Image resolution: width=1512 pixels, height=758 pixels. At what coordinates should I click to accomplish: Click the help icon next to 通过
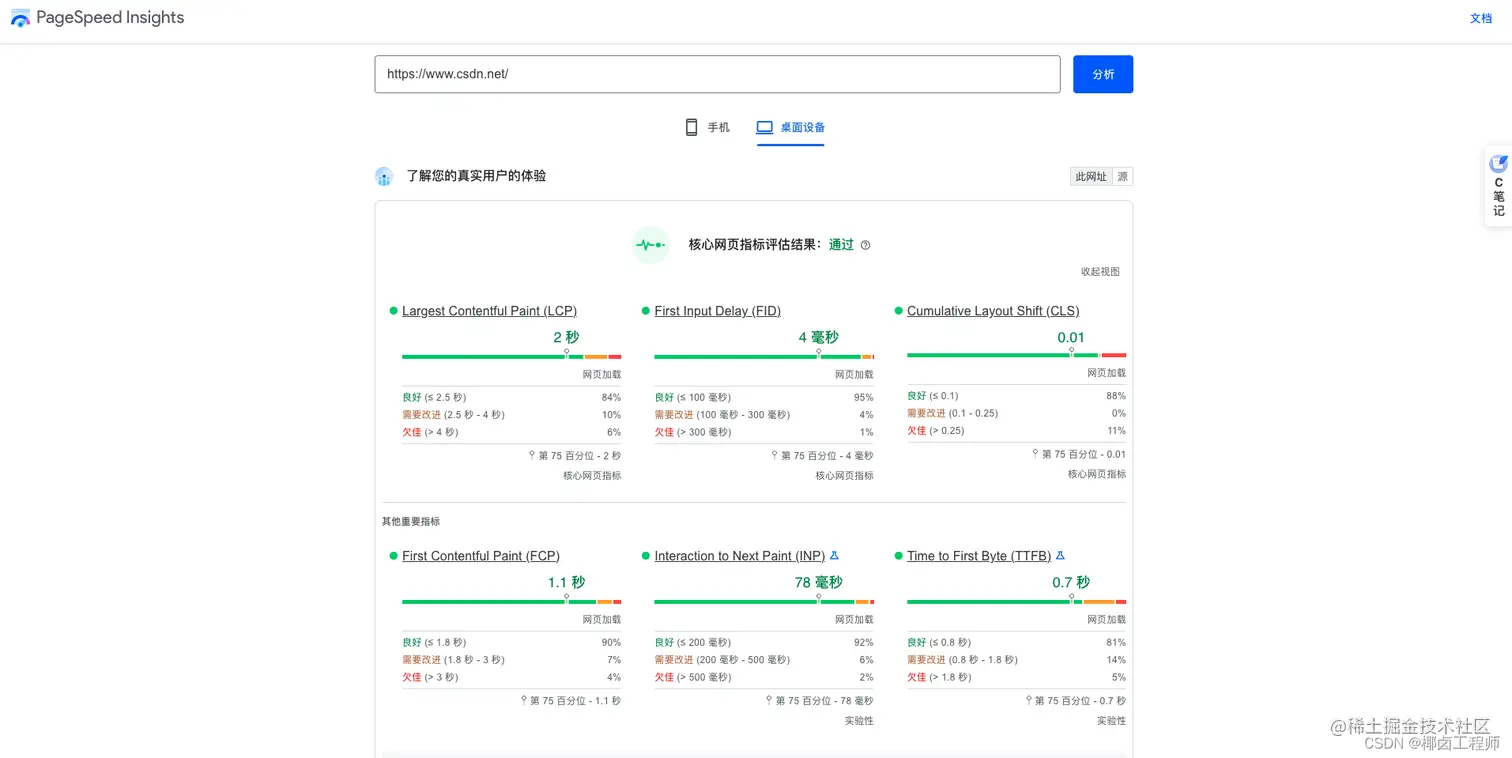pyautogui.click(x=865, y=245)
